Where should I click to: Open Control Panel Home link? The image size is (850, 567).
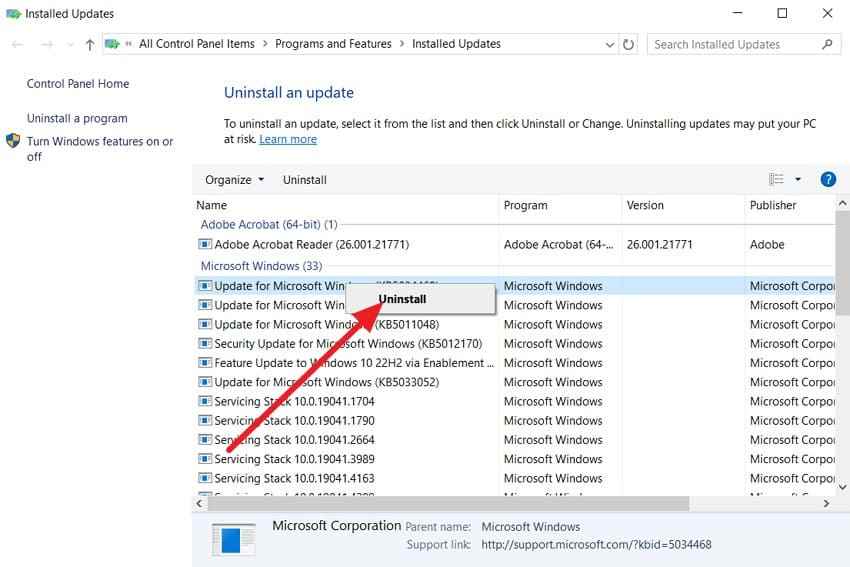(78, 83)
